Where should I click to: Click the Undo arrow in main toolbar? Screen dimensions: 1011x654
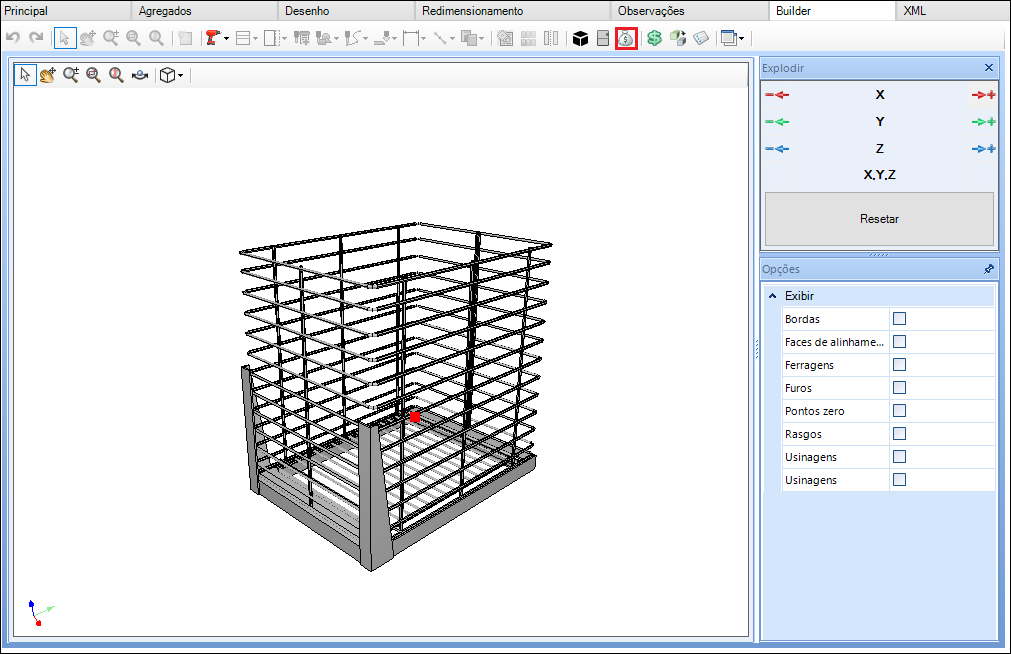(13, 38)
